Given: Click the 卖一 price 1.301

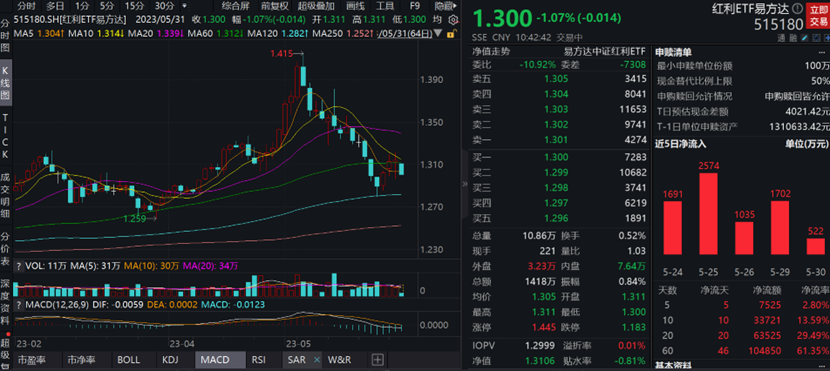Looking at the screenshot, I should (x=556, y=140).
